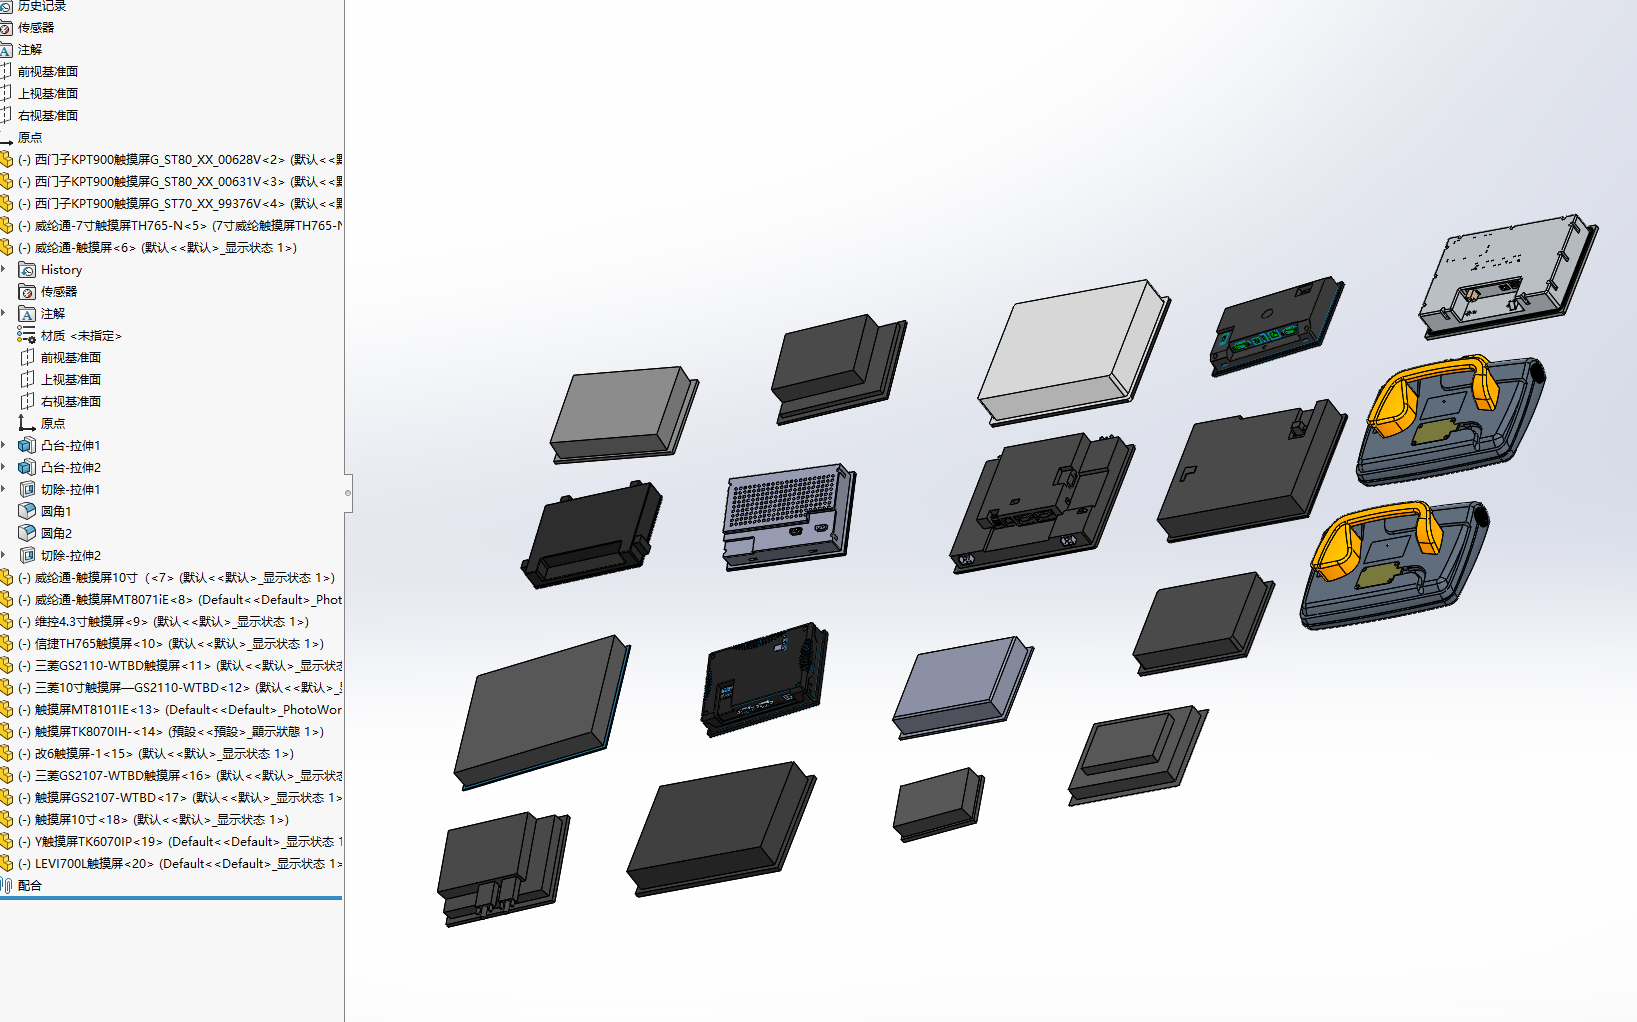
Task: Click the 触摸屏10寸<18> component icon
Action: (6, 820)
